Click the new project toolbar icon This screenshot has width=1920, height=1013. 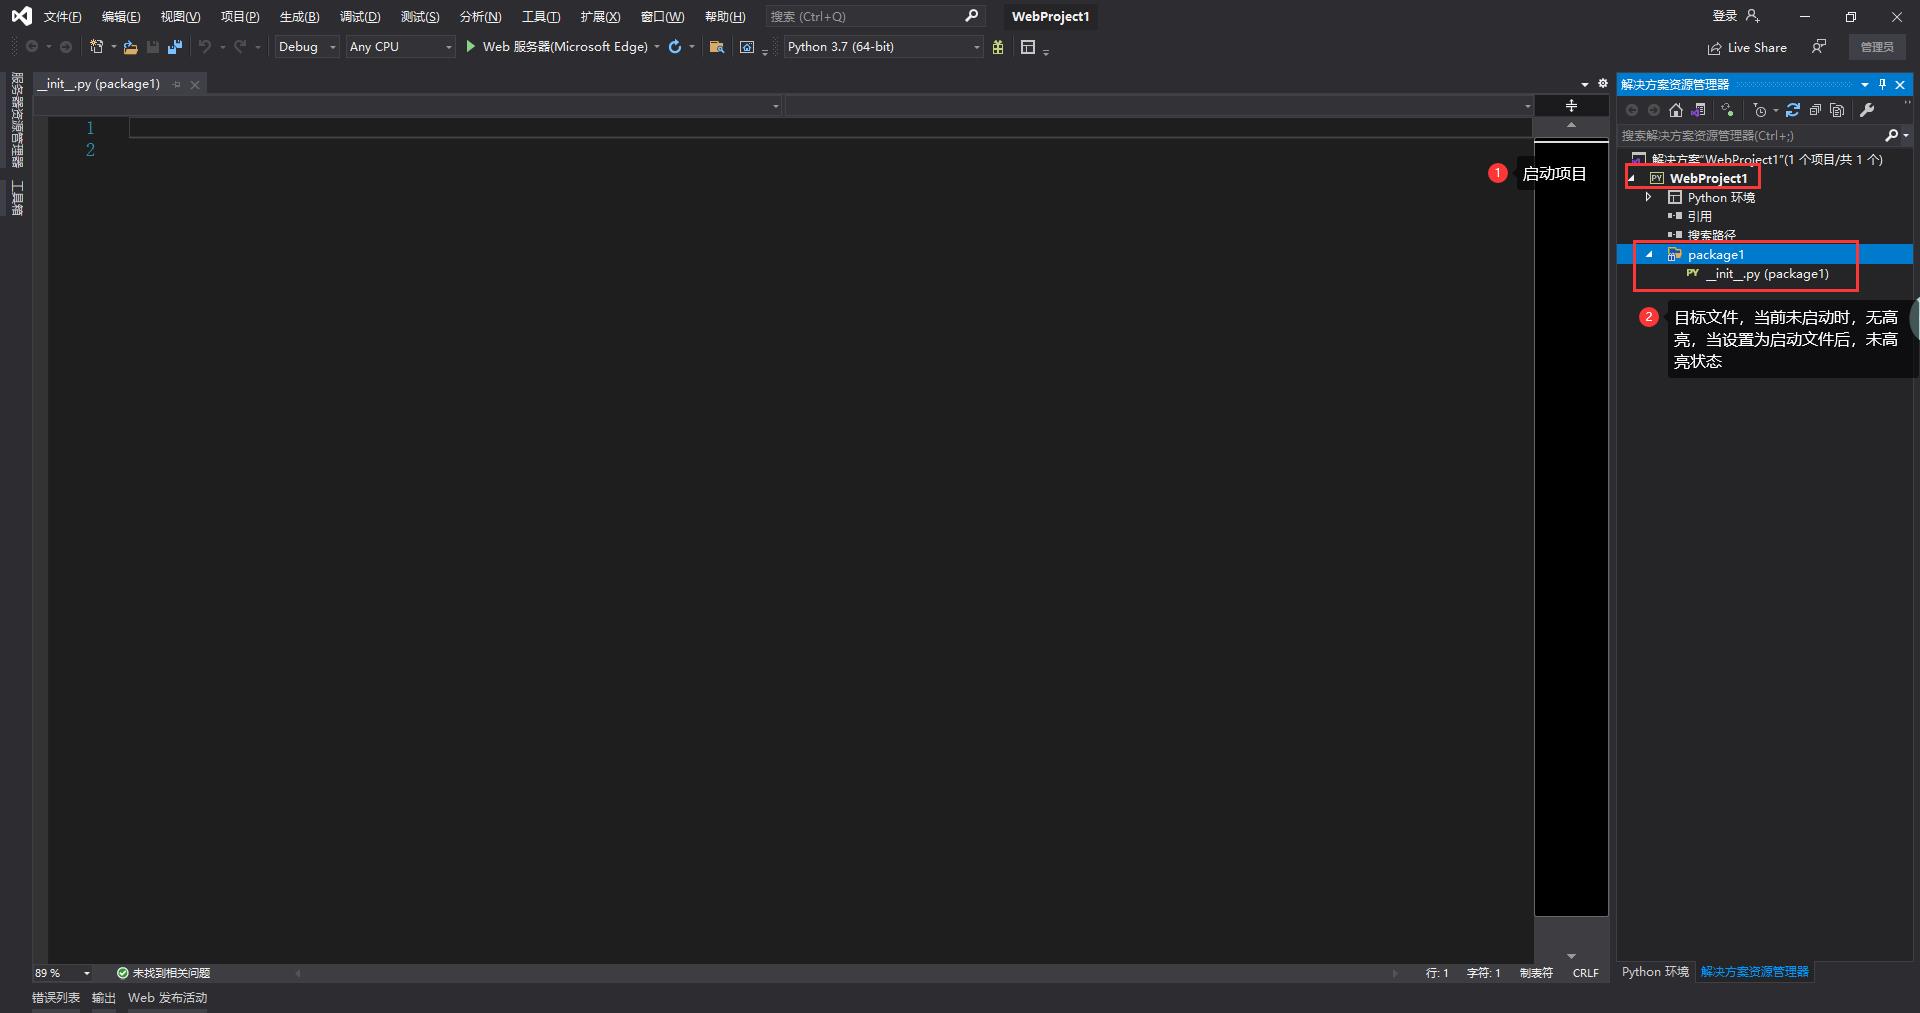(x=96, y=47)
